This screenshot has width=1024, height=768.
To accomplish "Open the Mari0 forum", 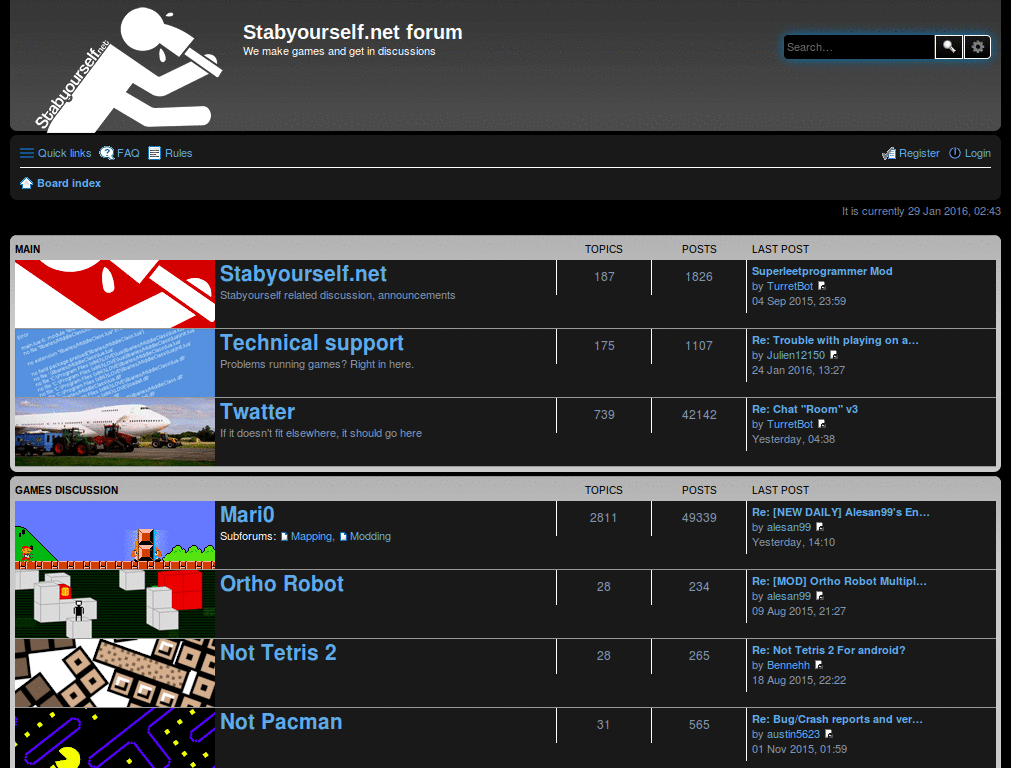I will coord(247,514).
